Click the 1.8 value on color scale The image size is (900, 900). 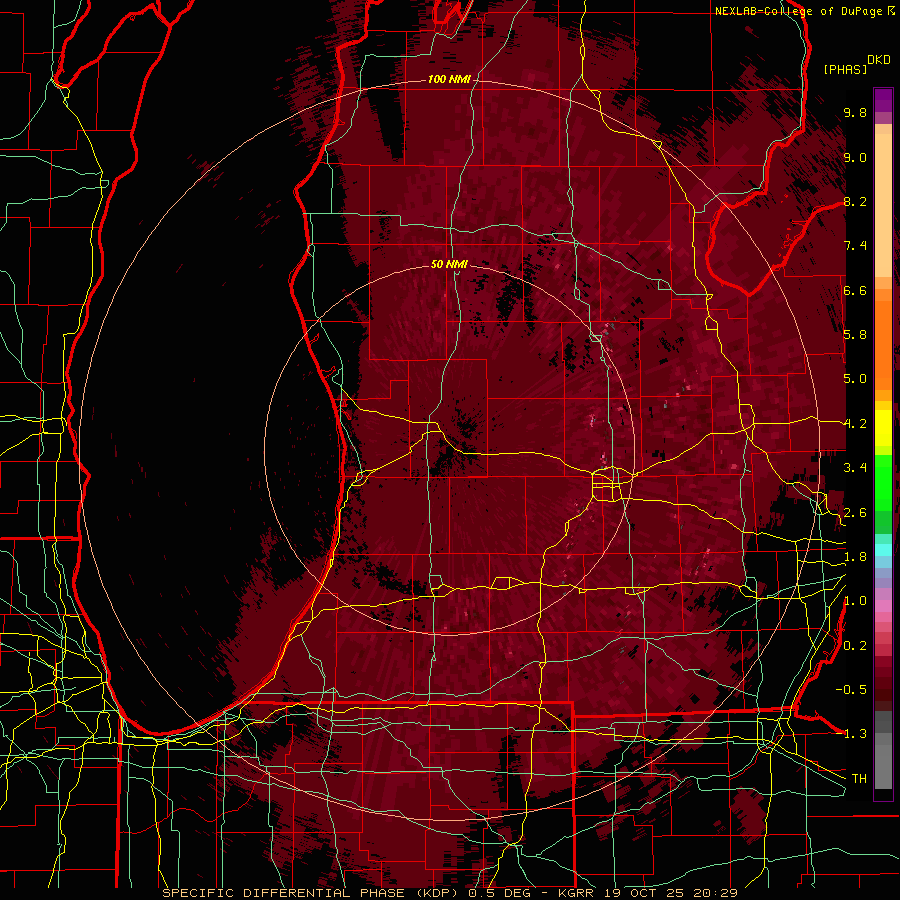click(855, 557)
